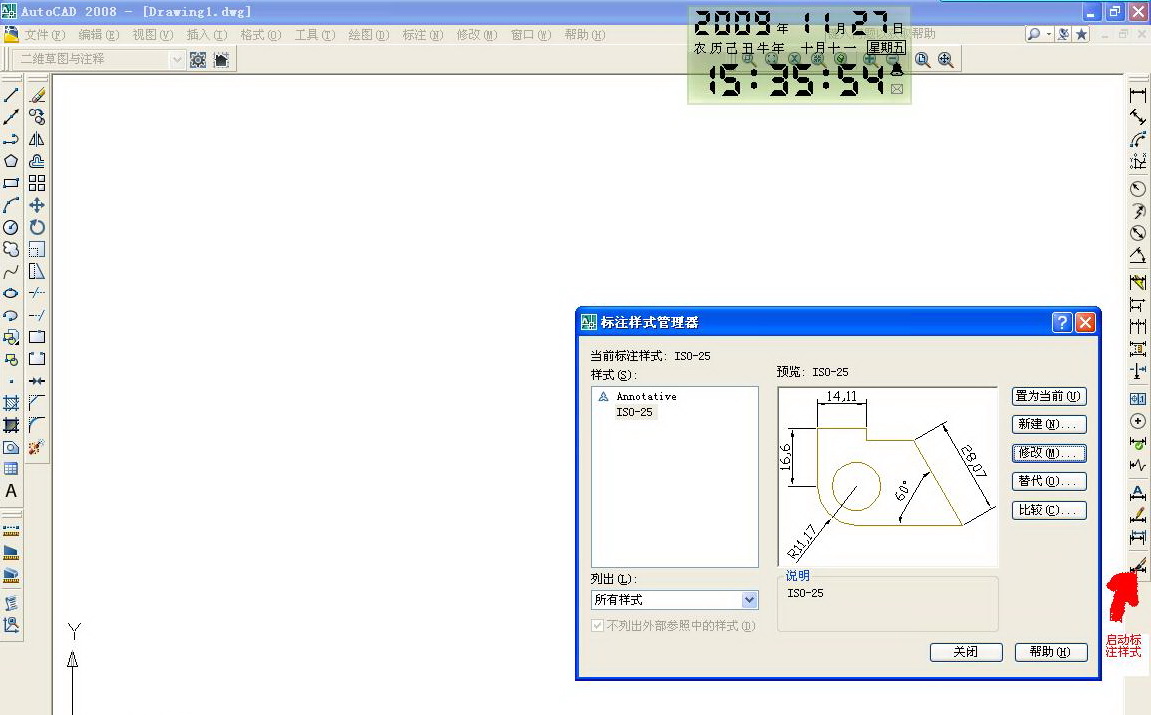The height and width of the screenshot is (715, 1151).
Task: Select the Hatch tool
Action: 11,403
